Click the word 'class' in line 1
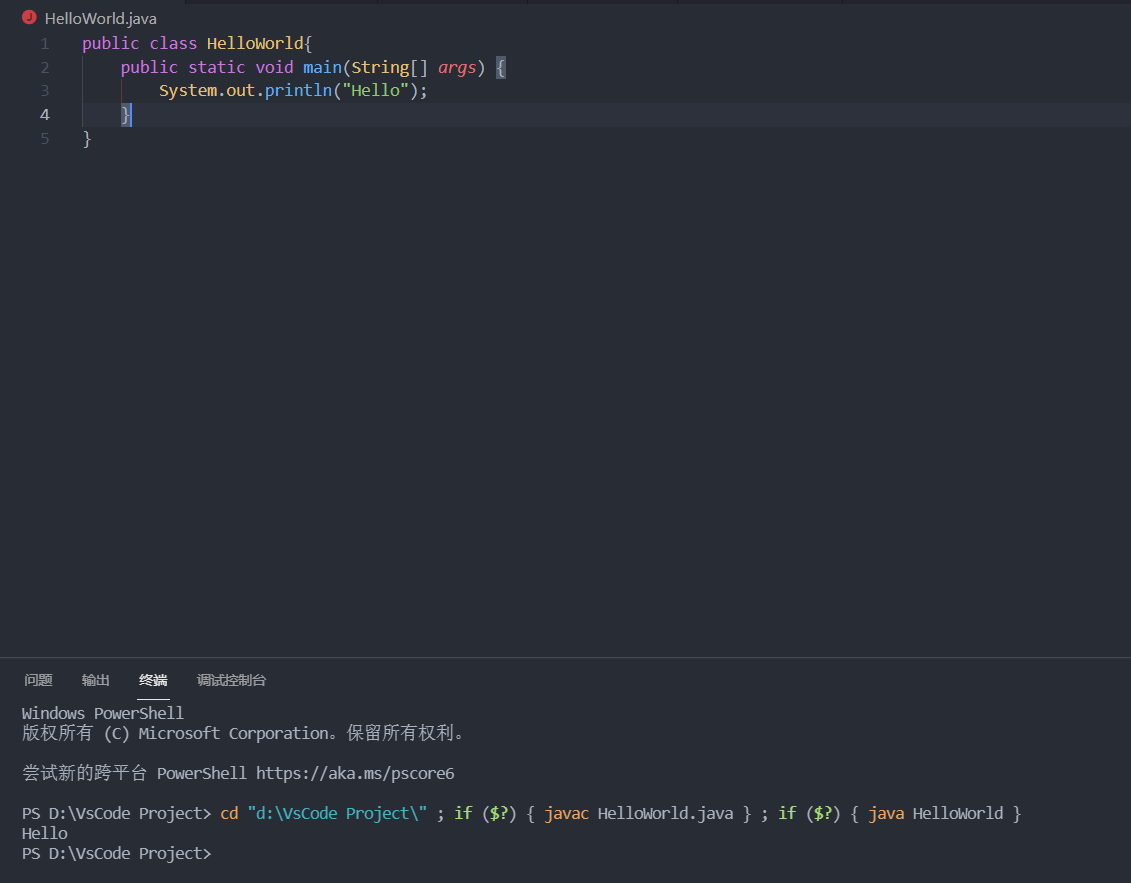Viewport: 1131px width, 883px height. [x=173, y=43]
